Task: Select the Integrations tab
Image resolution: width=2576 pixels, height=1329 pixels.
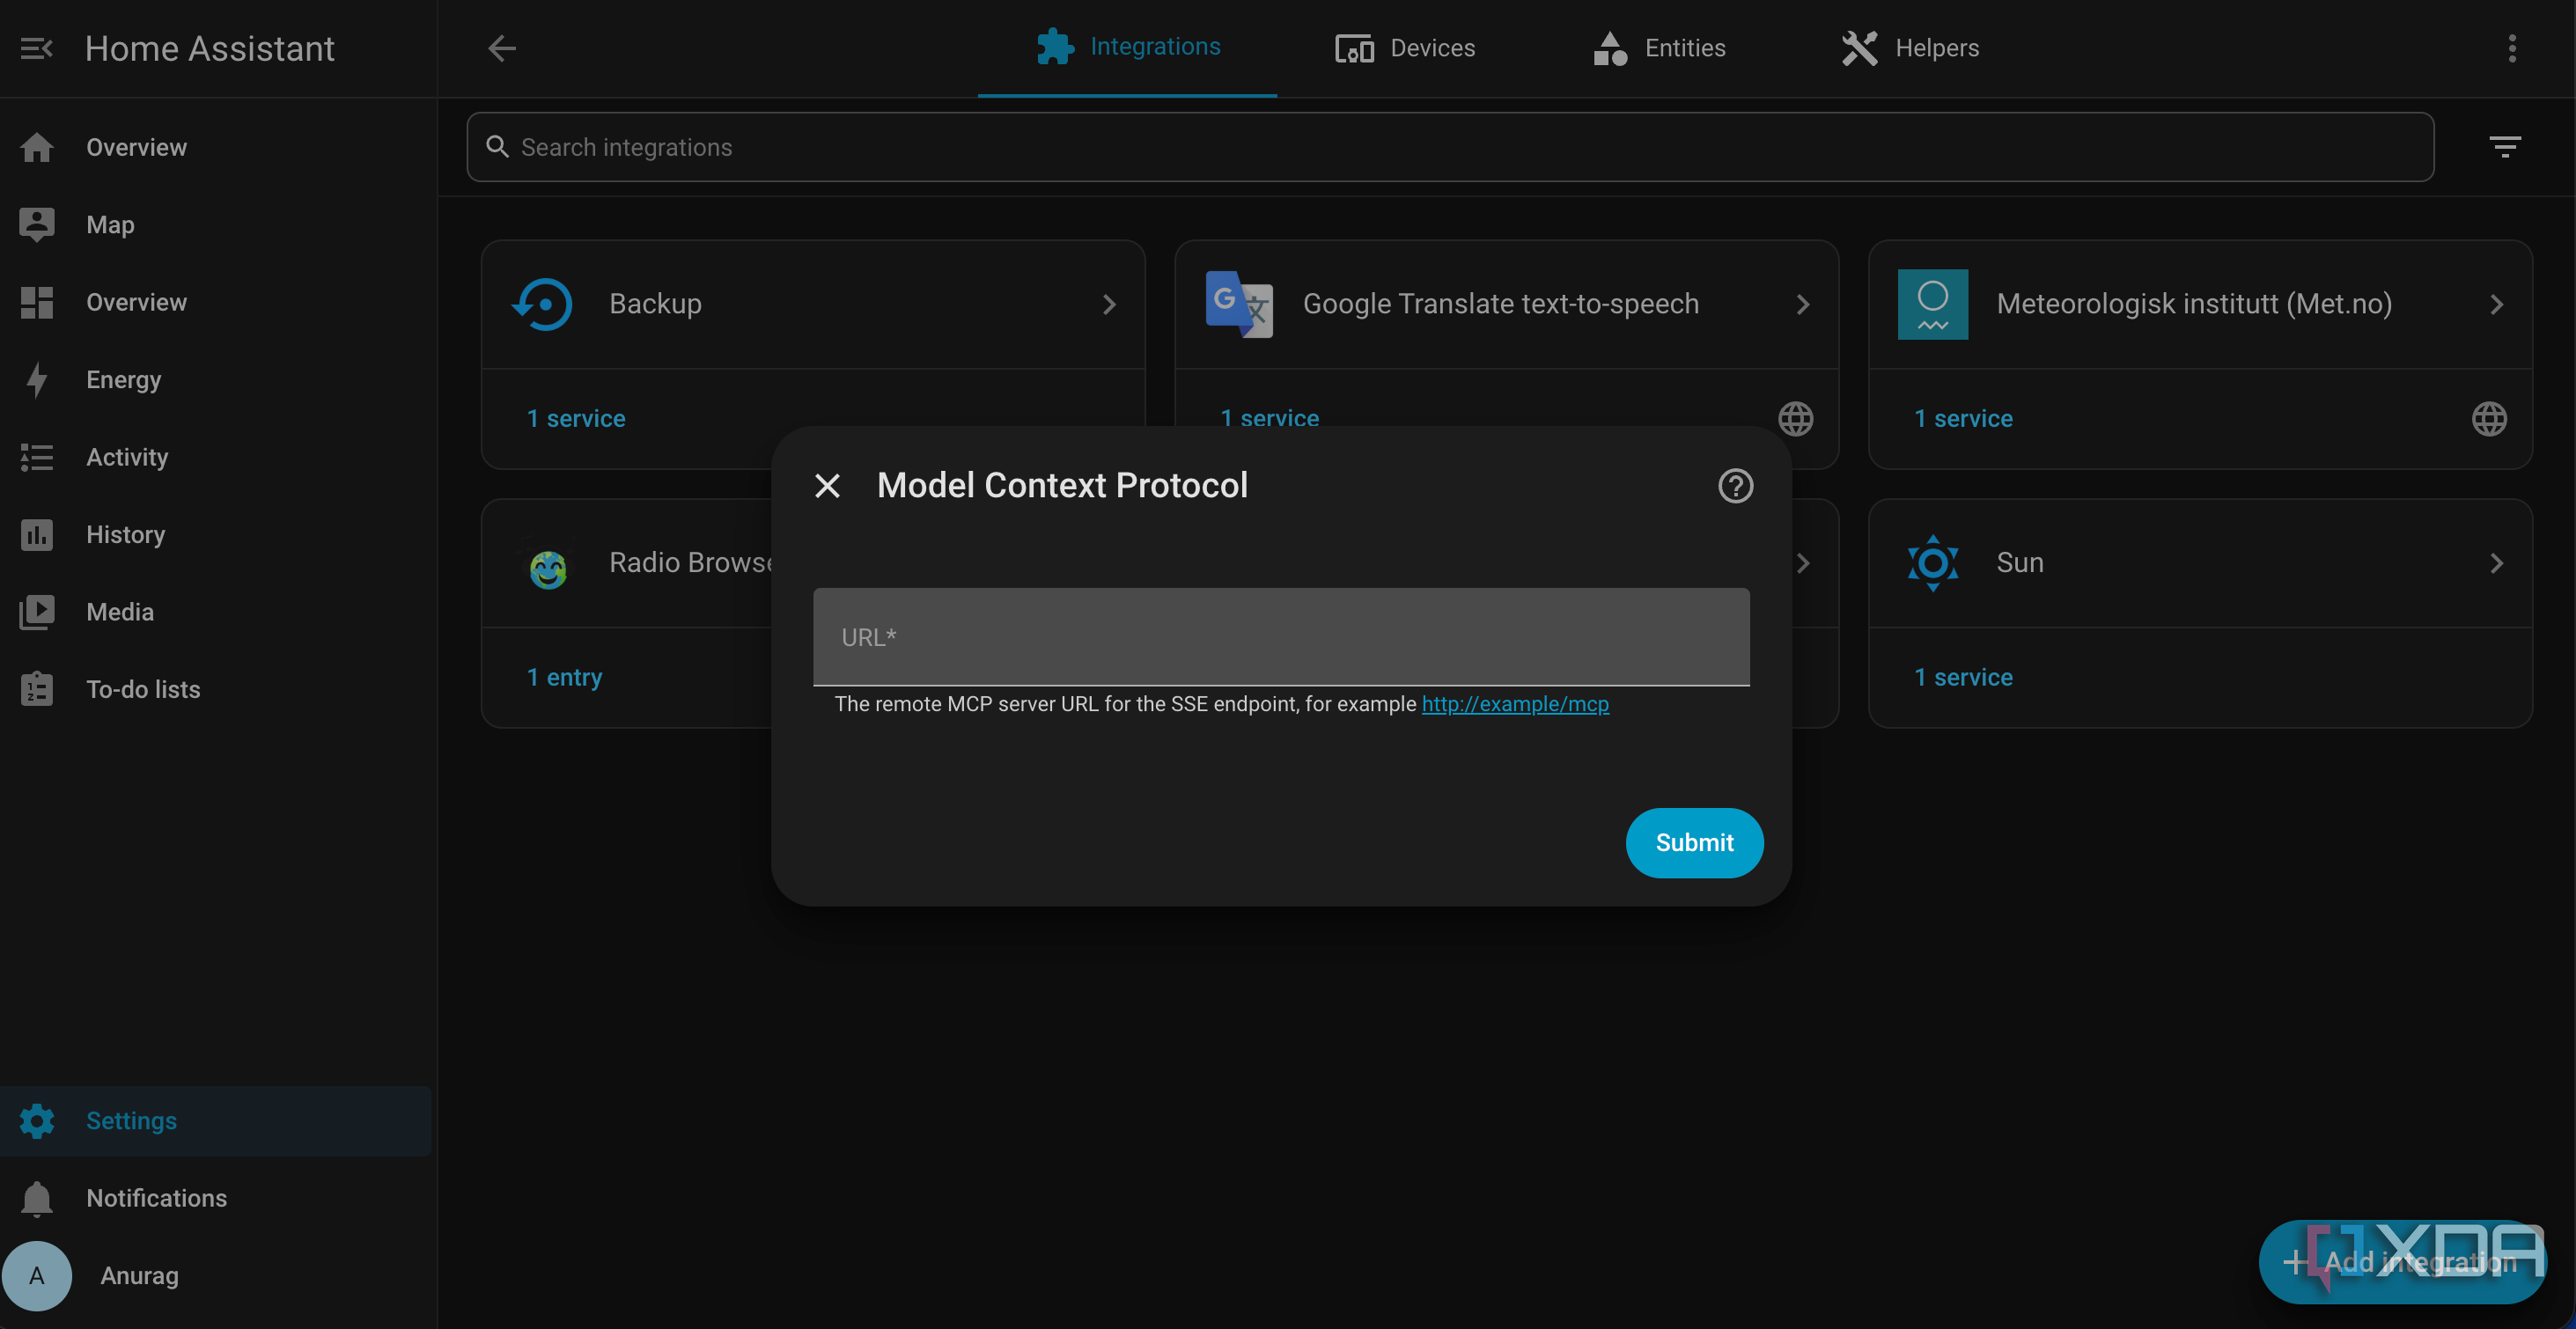Action: coord(1127,48)
